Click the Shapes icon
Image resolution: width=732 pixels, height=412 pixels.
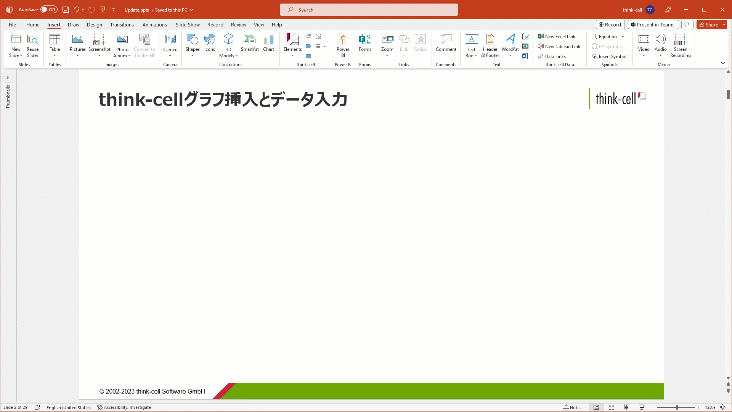pos(192,39)
